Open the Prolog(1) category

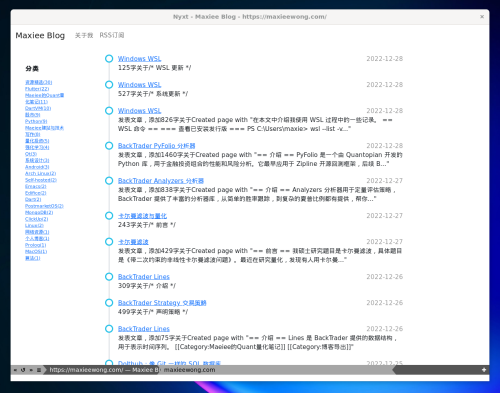pyautogui.click(x=35, y=245)
